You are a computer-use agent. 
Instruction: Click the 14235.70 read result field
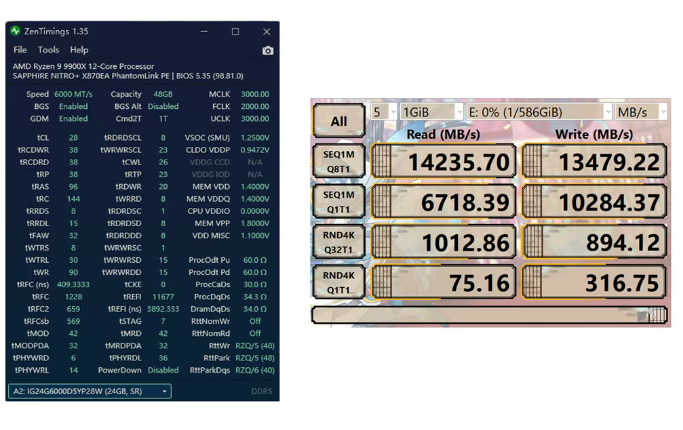(443, 162)
